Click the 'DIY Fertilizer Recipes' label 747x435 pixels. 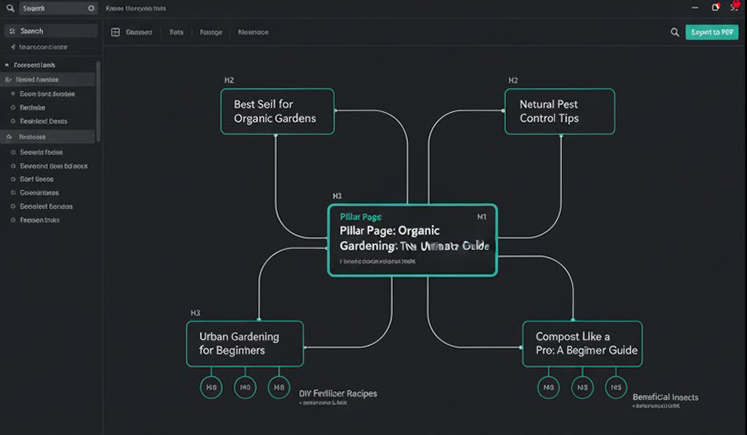pyautogui.click(x=338, y=394)
